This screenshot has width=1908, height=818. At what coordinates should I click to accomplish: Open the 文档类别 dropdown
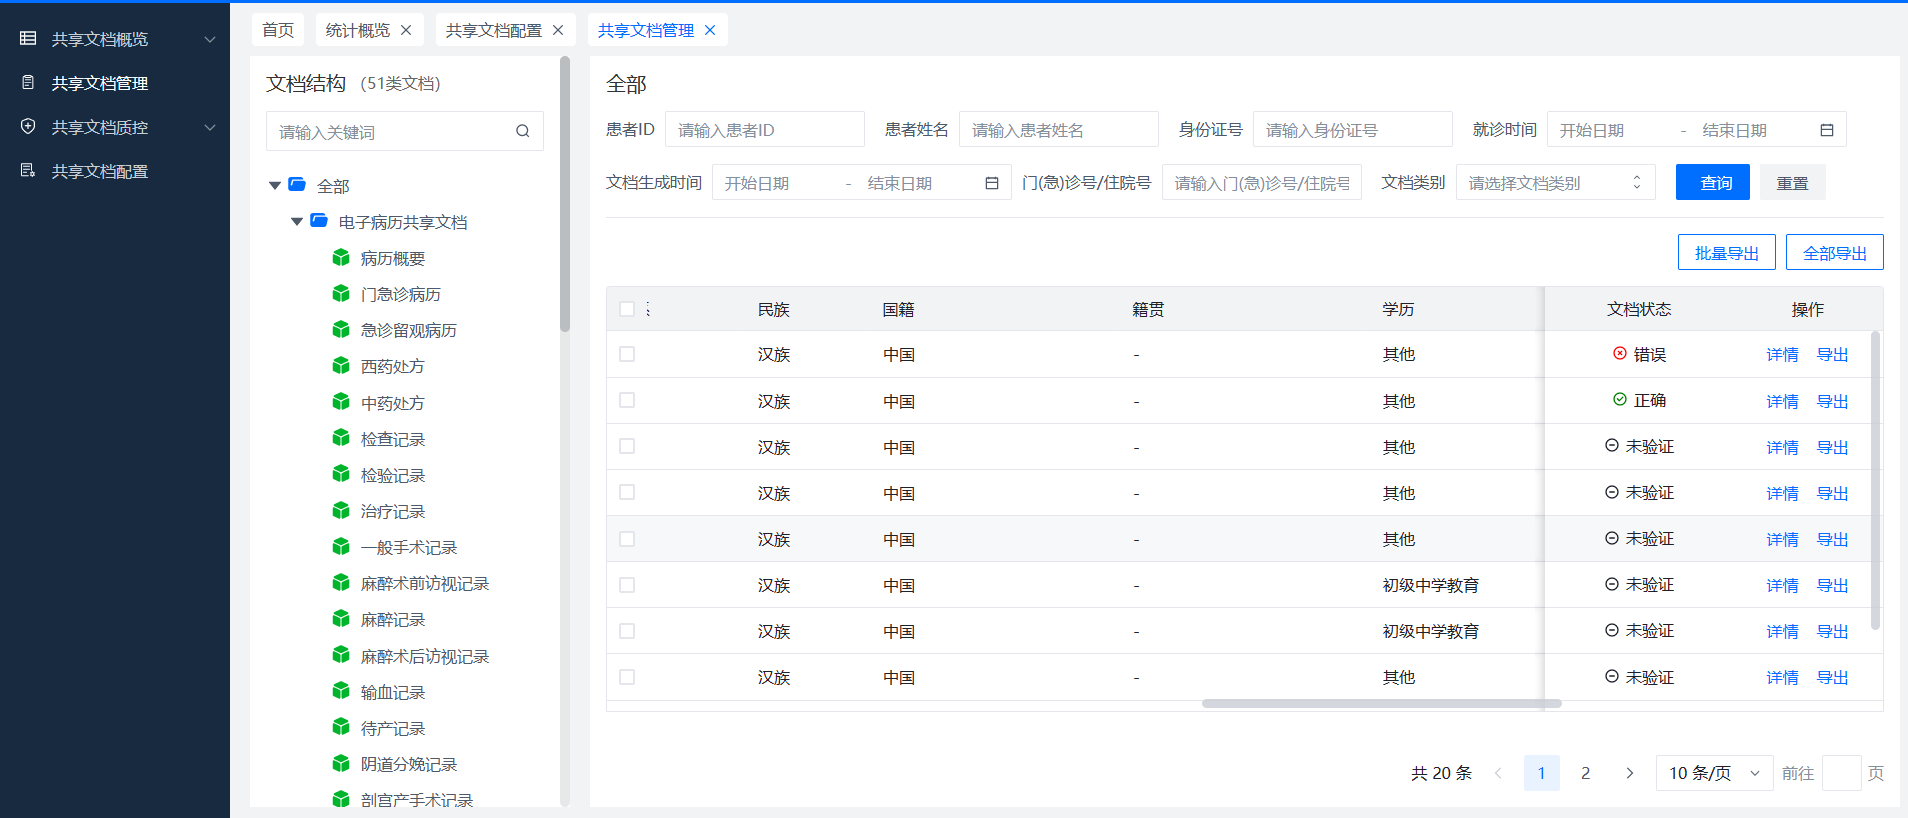coord(1555,183)
